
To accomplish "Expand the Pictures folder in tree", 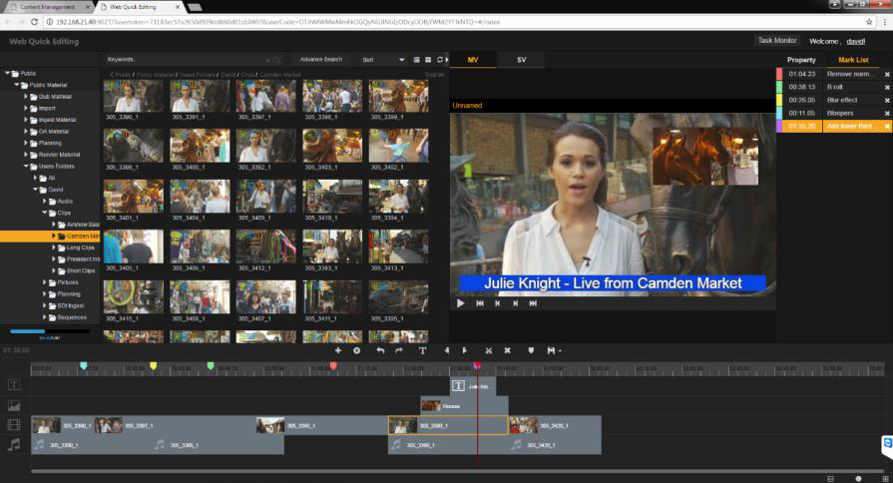I will (46, 282).
